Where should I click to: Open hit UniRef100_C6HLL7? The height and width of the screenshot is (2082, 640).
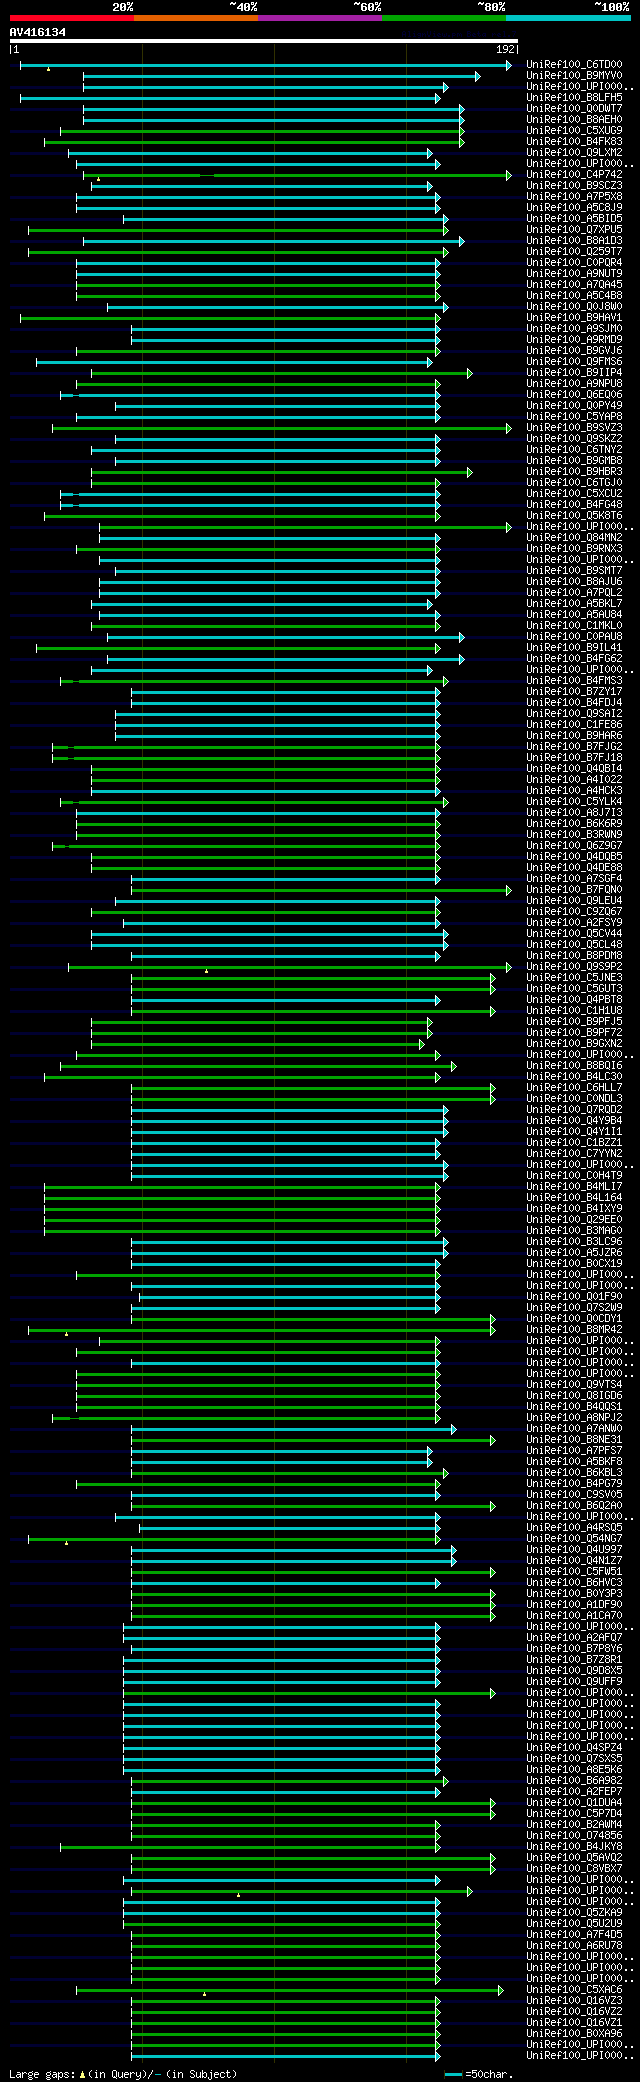pos(574,1088)
